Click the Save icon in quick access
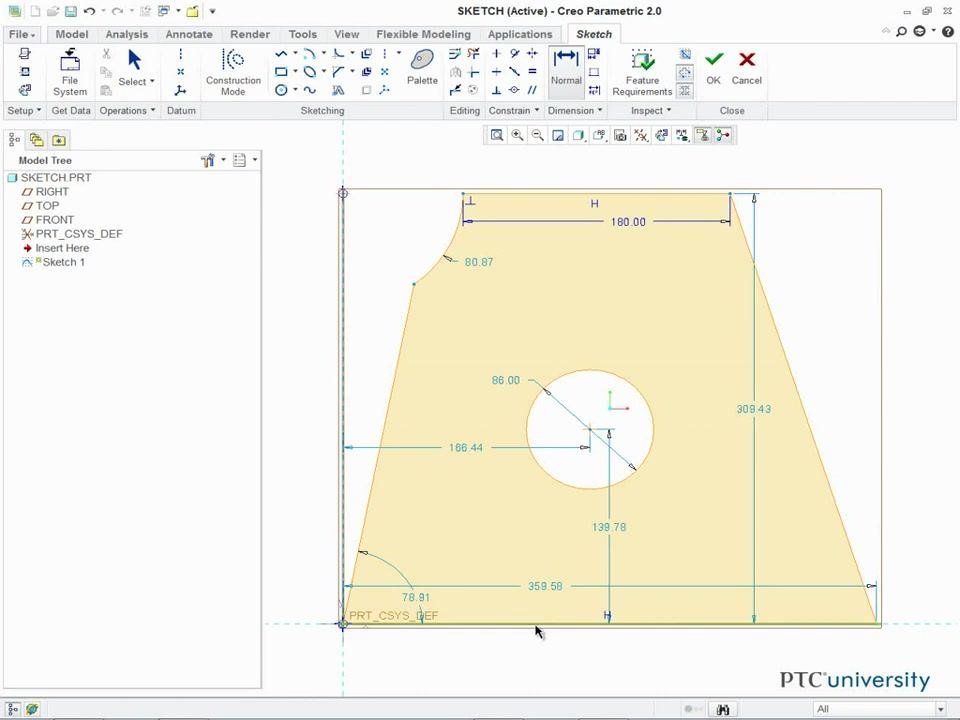Viewport: 960px width, 720px height. tap(71, 11)
